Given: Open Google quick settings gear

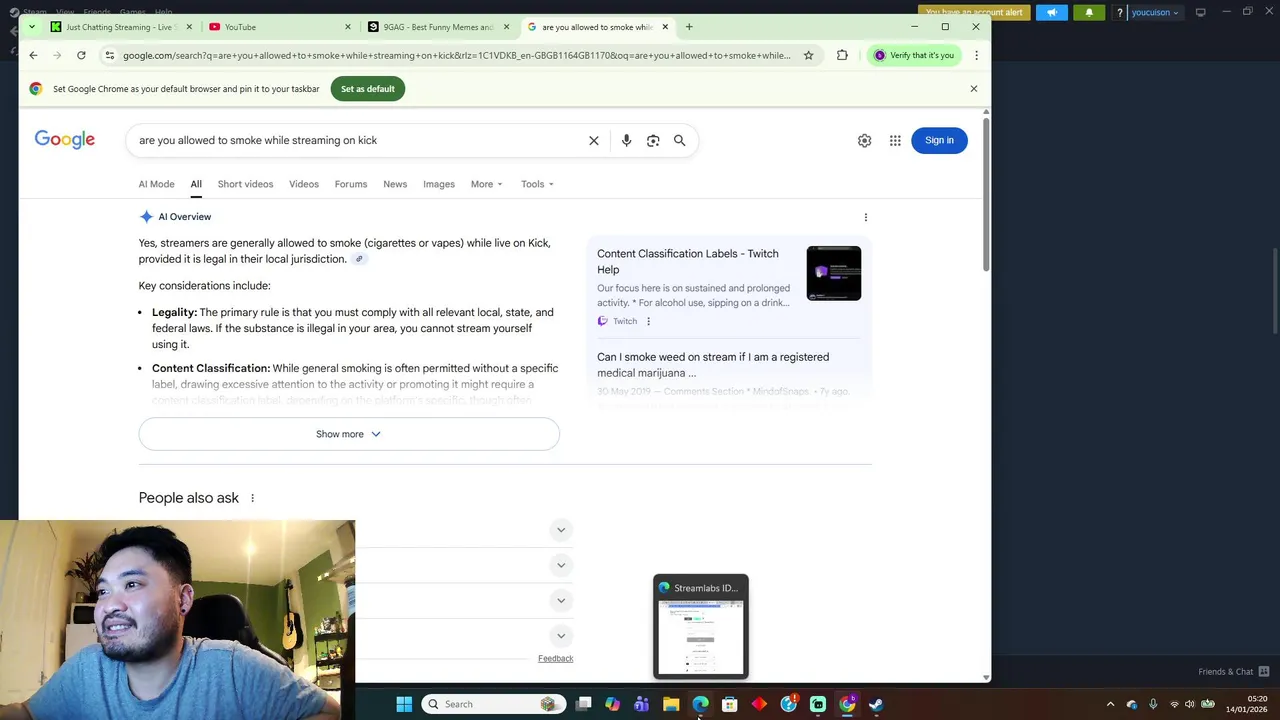Looking at the screenshot, I should (x=864, y=141).
